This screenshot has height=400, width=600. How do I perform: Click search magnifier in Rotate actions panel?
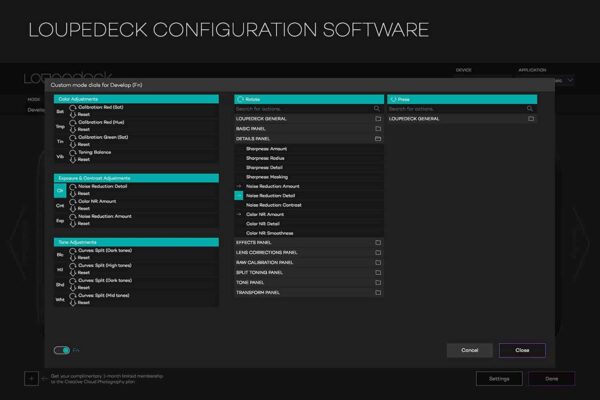pyautogui.click(x=377, y=108)
